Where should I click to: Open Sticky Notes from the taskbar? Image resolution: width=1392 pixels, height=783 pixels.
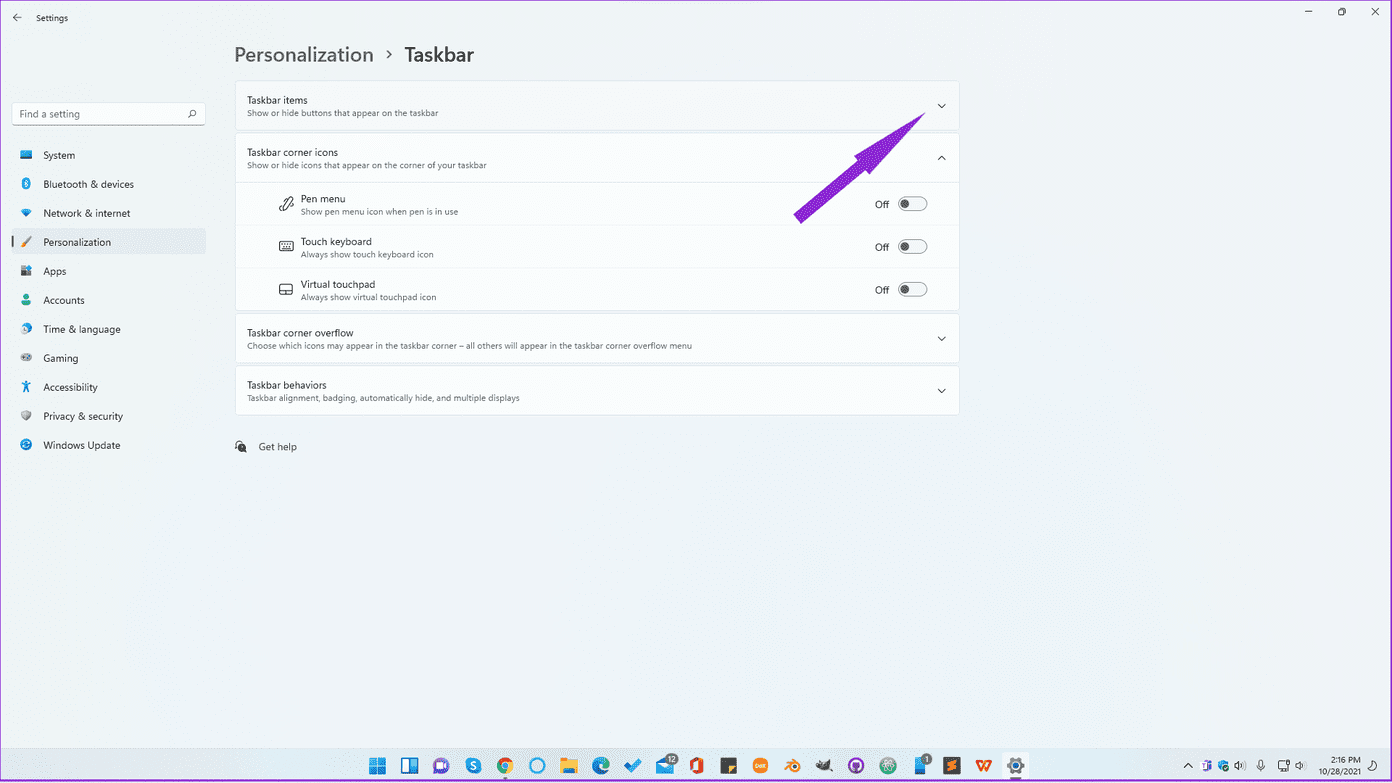(729, 766)
